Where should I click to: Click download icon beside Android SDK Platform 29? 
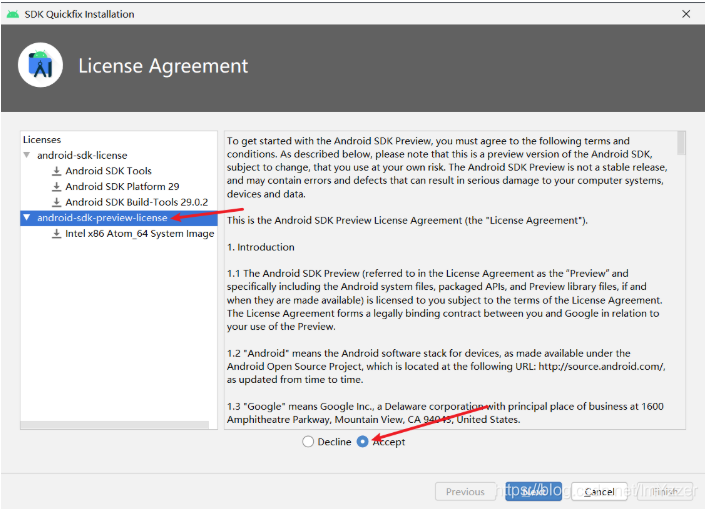56,186
